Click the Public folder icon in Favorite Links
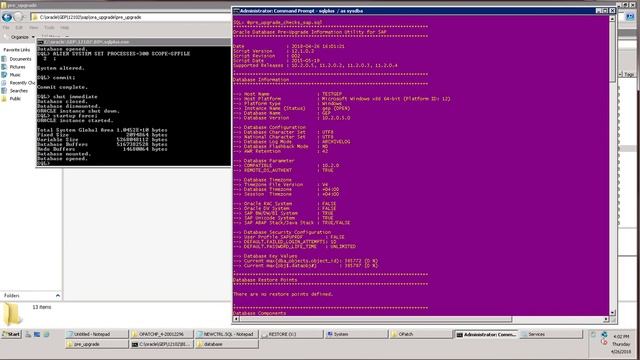 pos(4,99)
